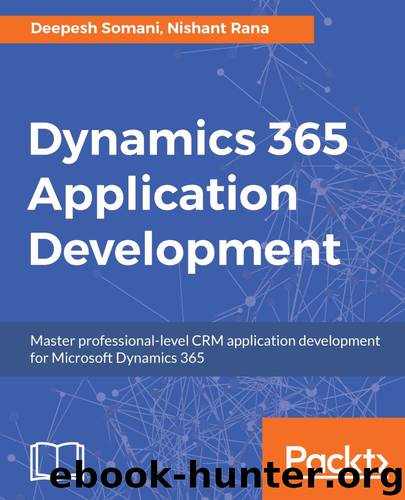Click the open book icon
The height and width of the screenshot is (500, 405).
click(x=57, y=461)
